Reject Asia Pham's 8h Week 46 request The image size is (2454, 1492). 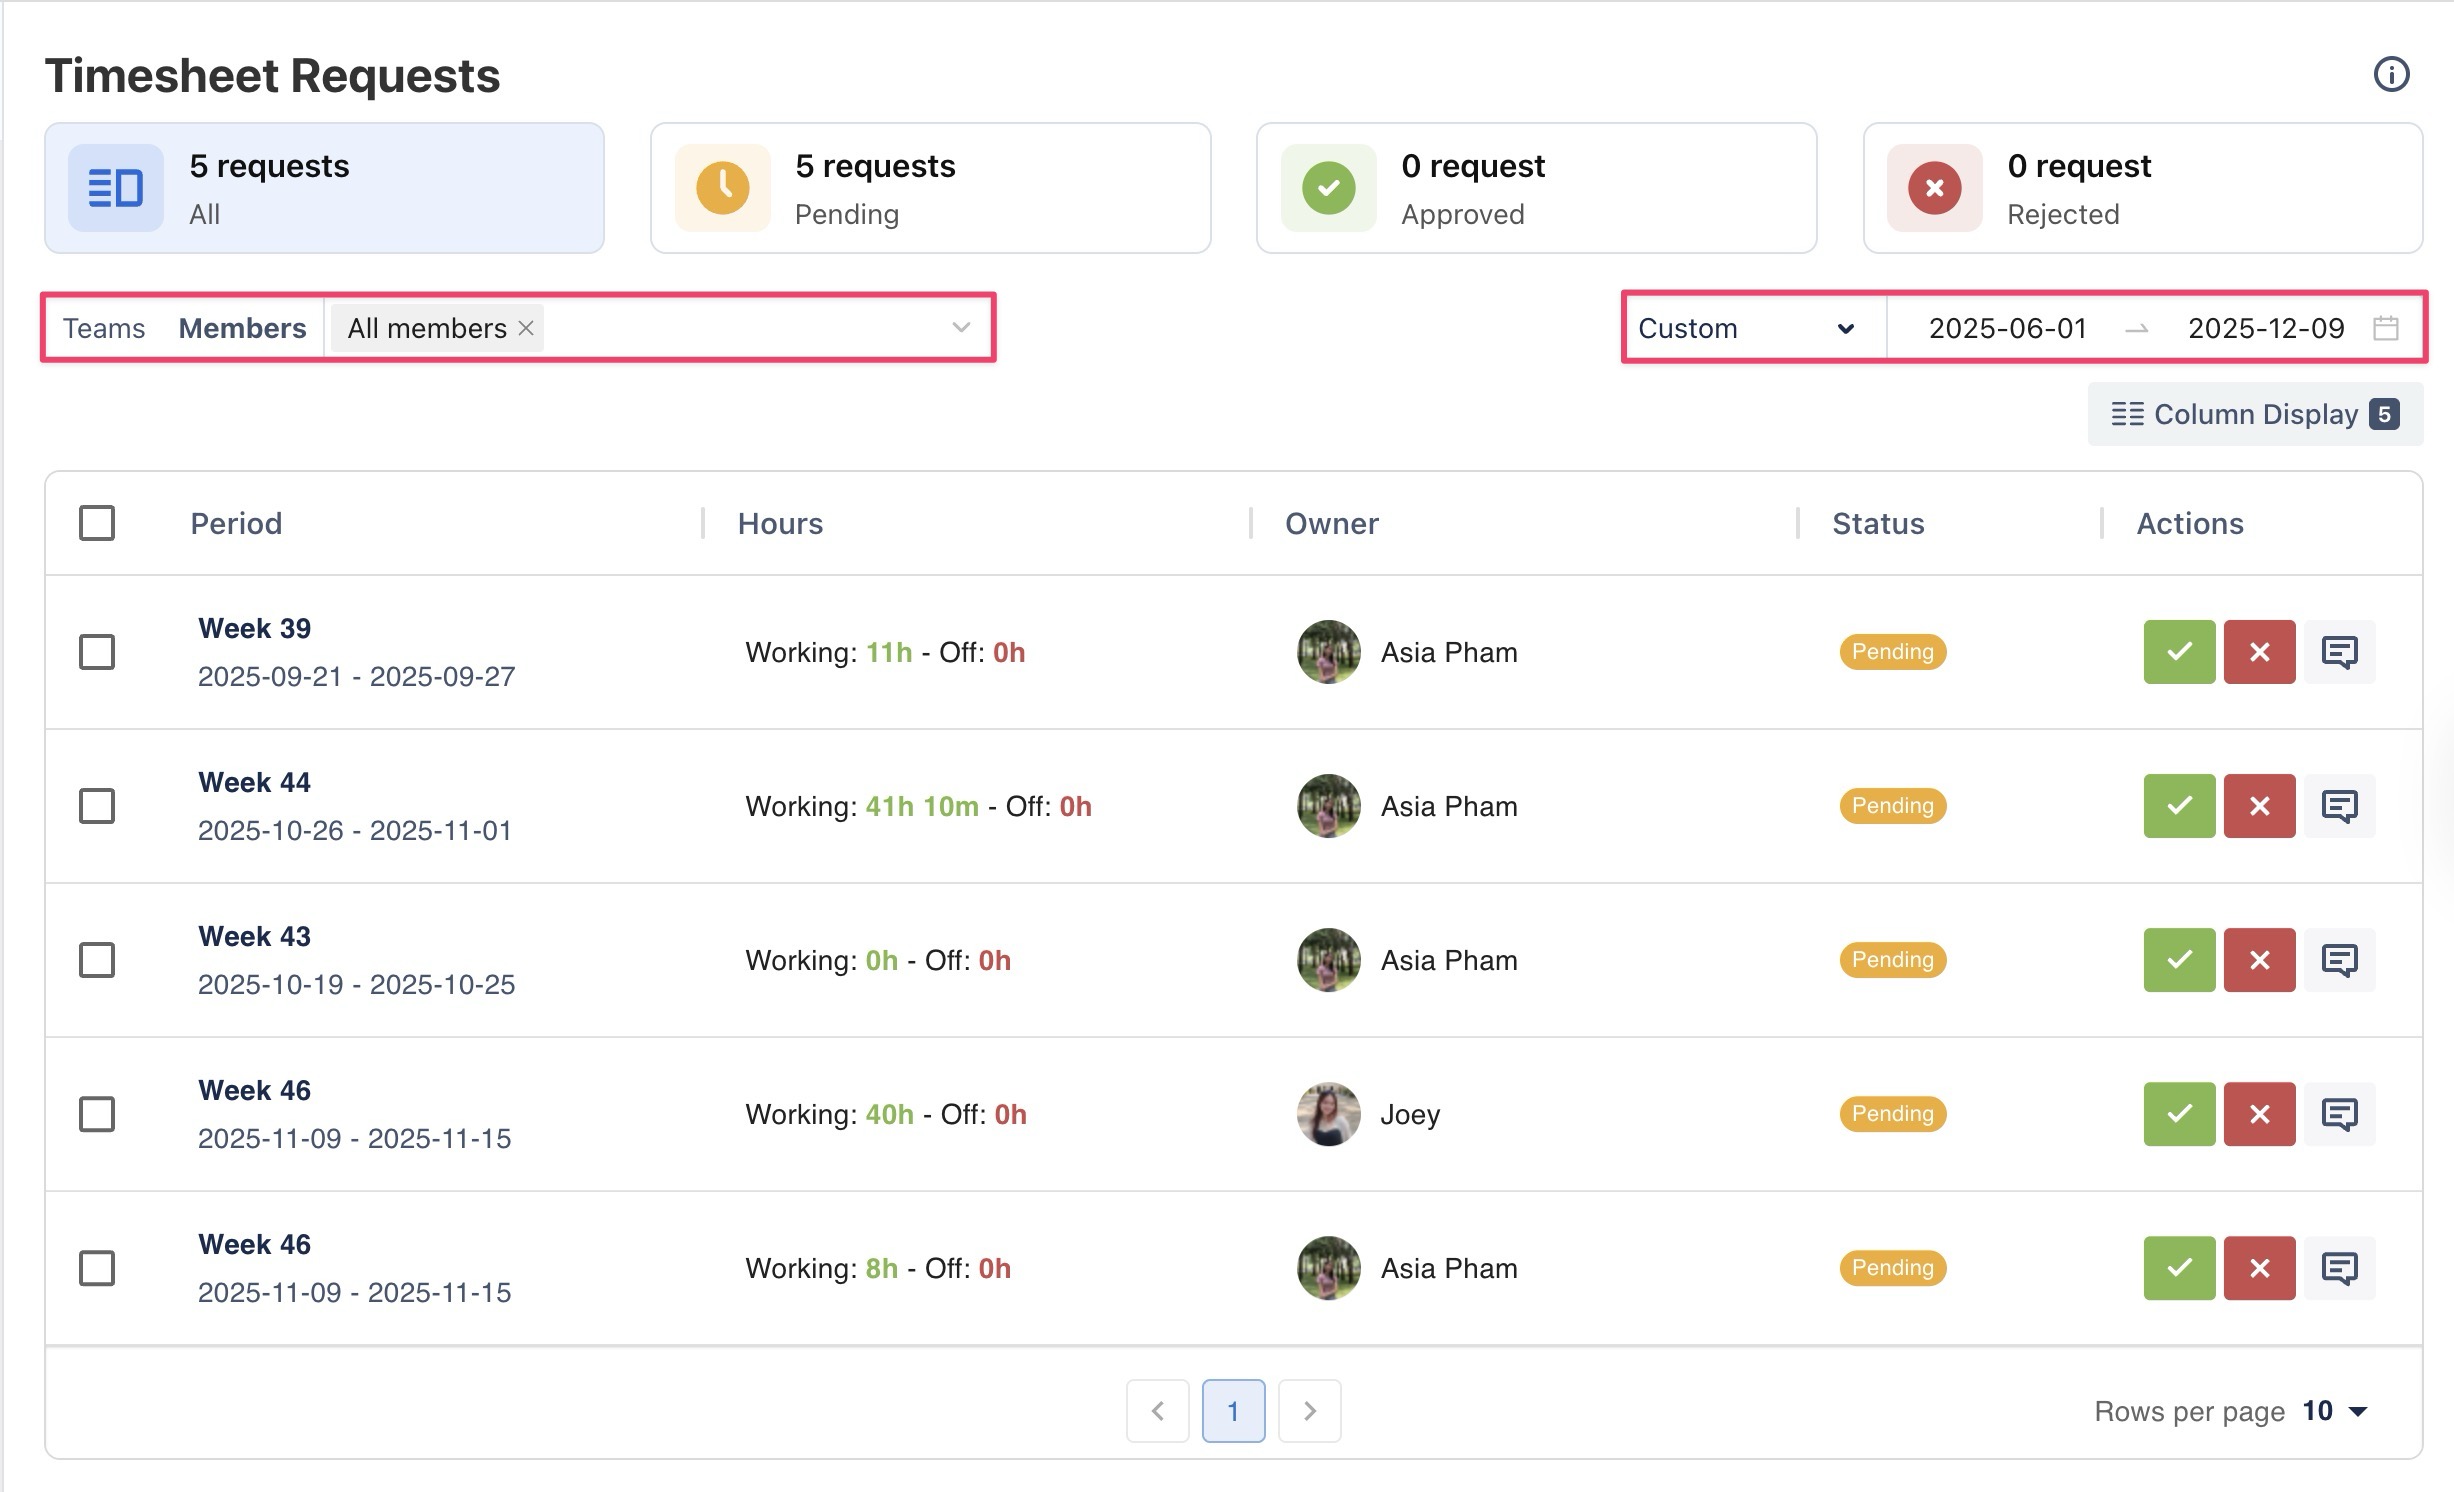2259,1268
